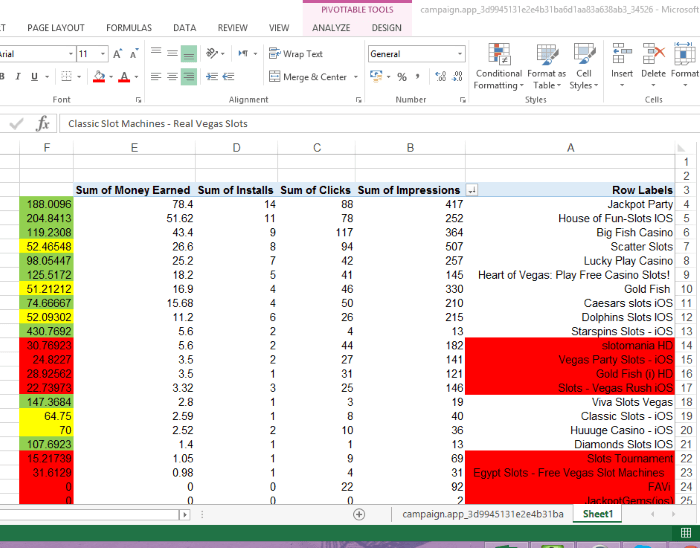This screenshot has height=548, width=700.
Task: Click the Increase Font Size icon
Action: click(117, 54)
